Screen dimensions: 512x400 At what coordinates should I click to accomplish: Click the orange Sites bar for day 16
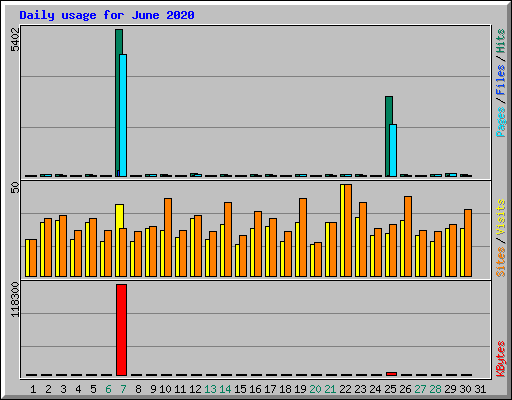pyautogui.click(x=258, y=244)
